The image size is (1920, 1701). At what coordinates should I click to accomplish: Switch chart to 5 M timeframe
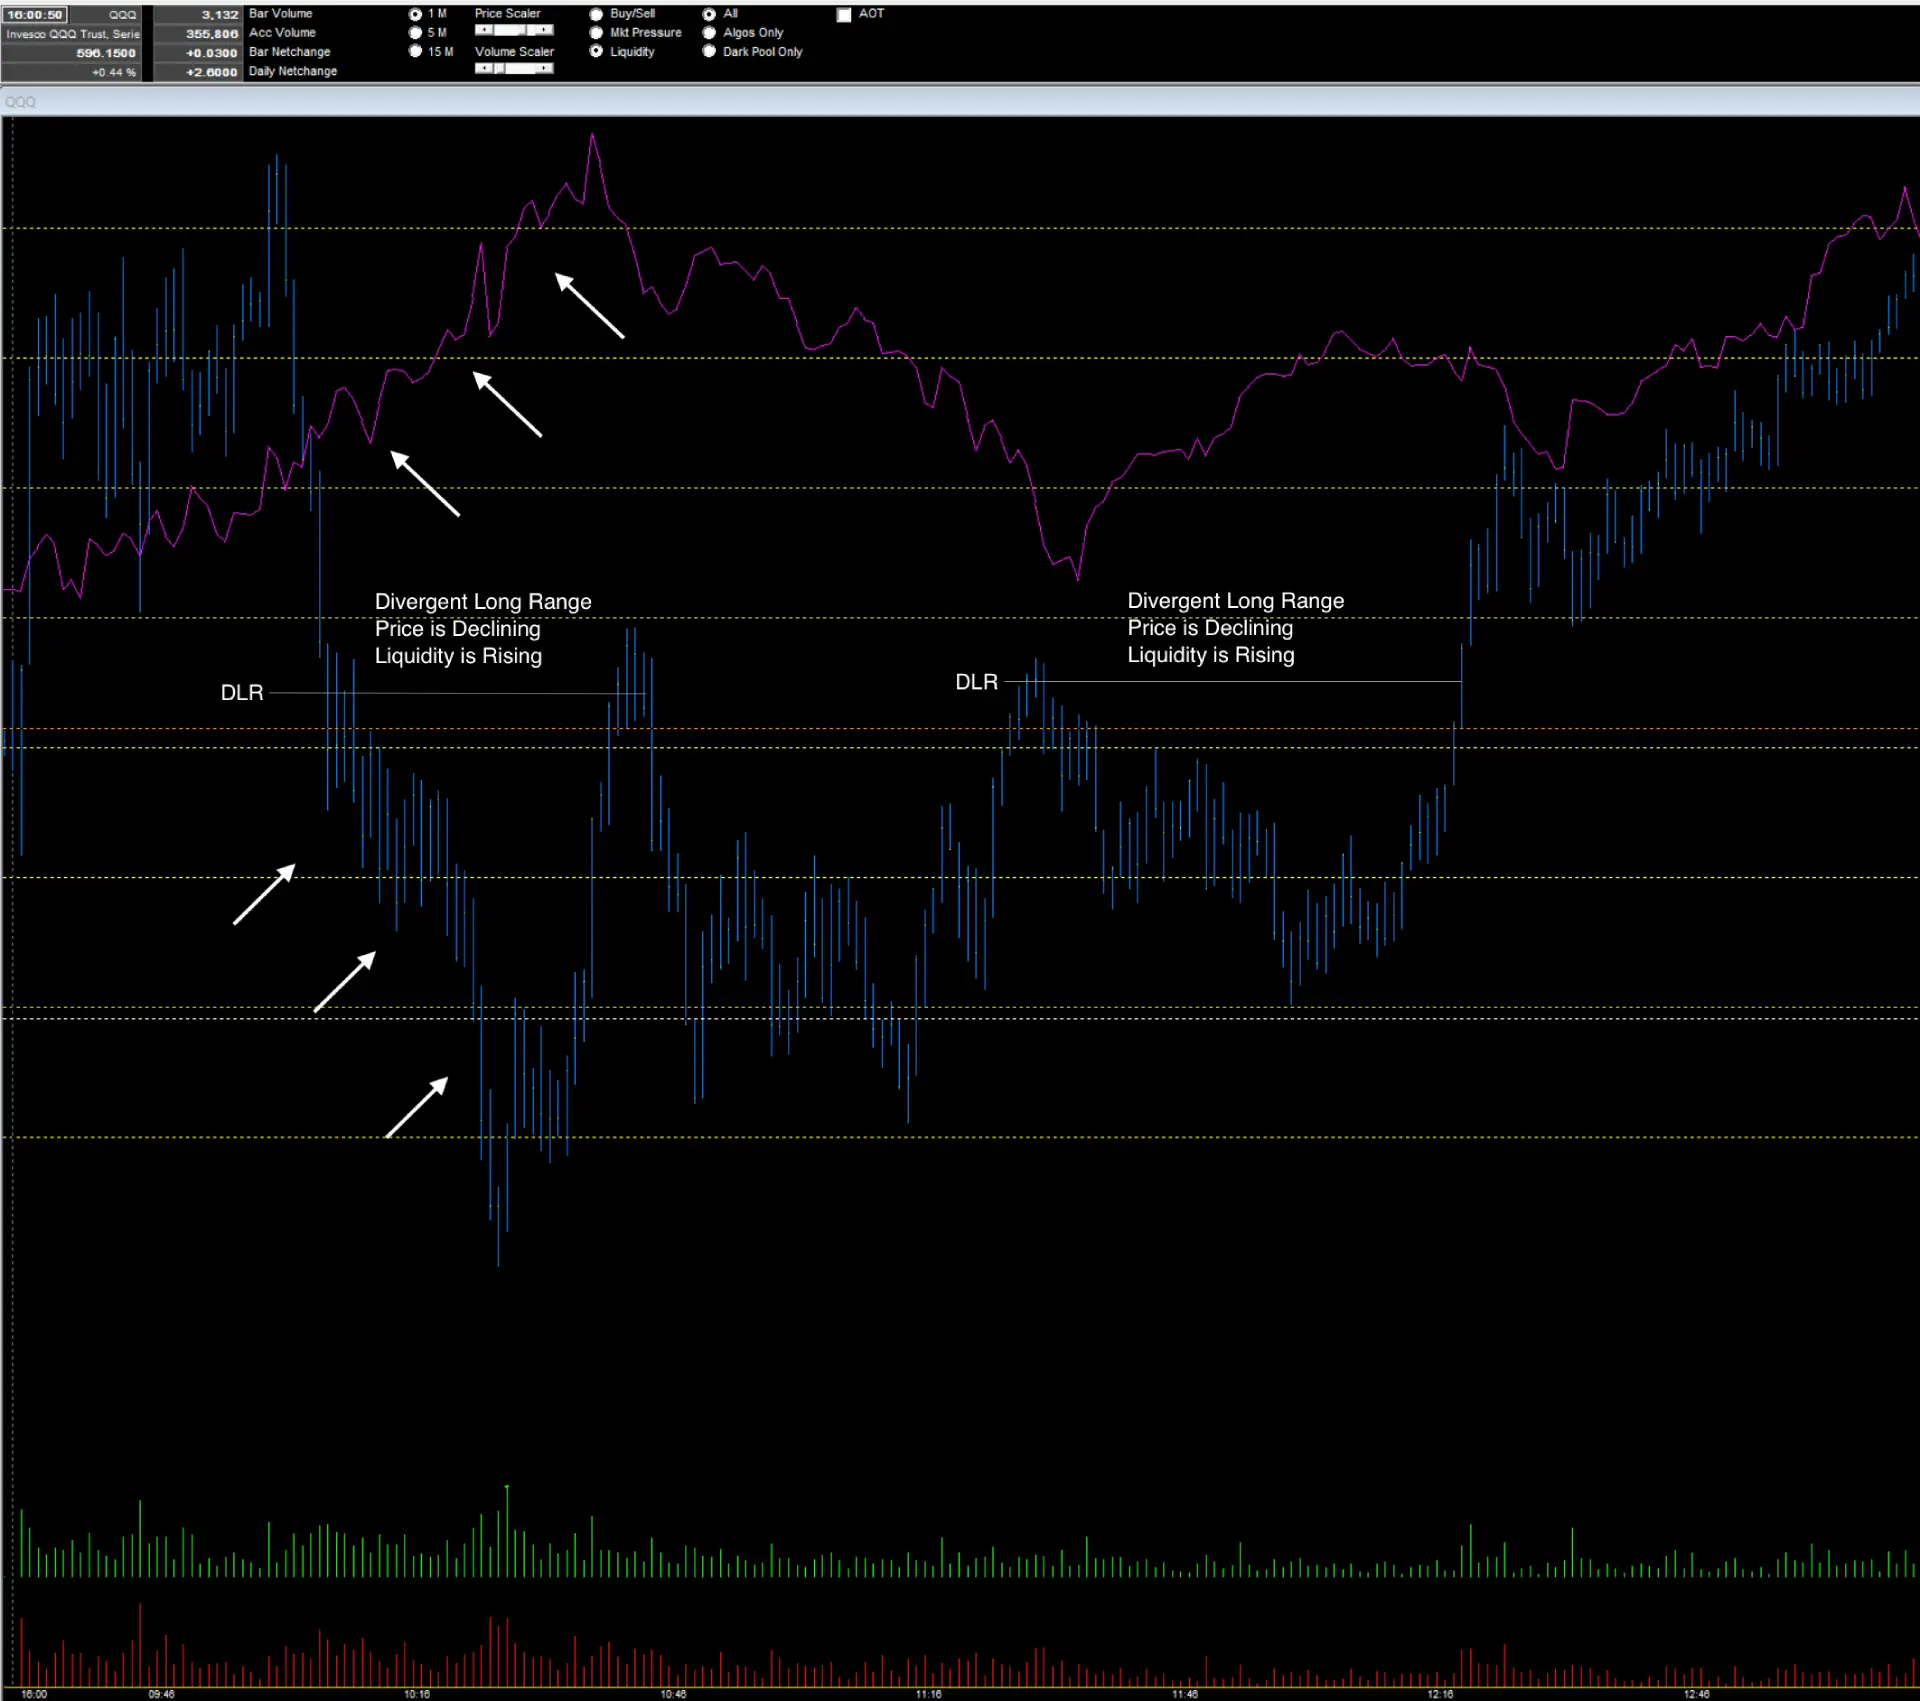pyautogui.click(x=415, y=33)
